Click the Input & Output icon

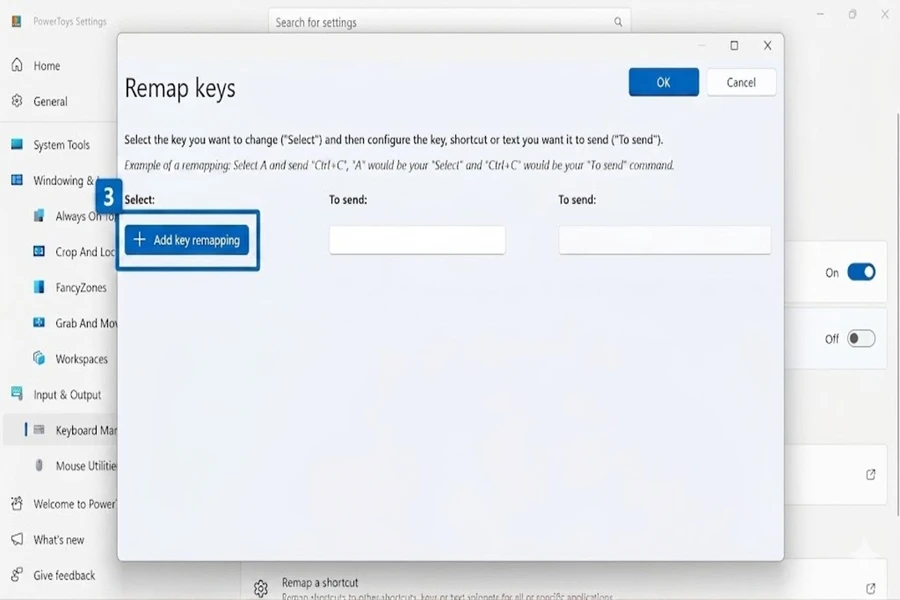17,393
